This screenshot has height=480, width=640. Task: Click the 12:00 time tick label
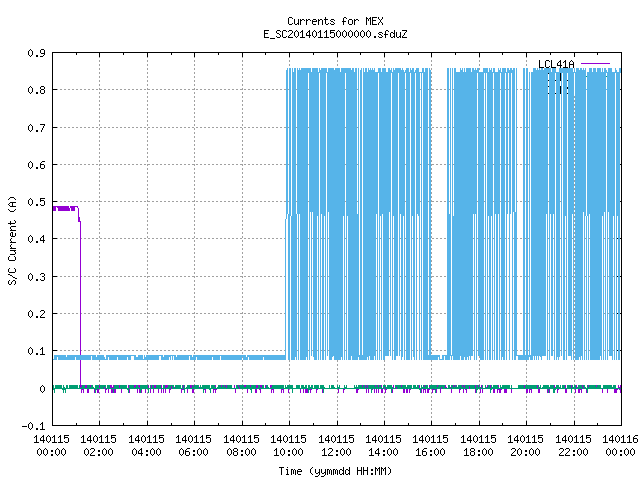[336, 452]
